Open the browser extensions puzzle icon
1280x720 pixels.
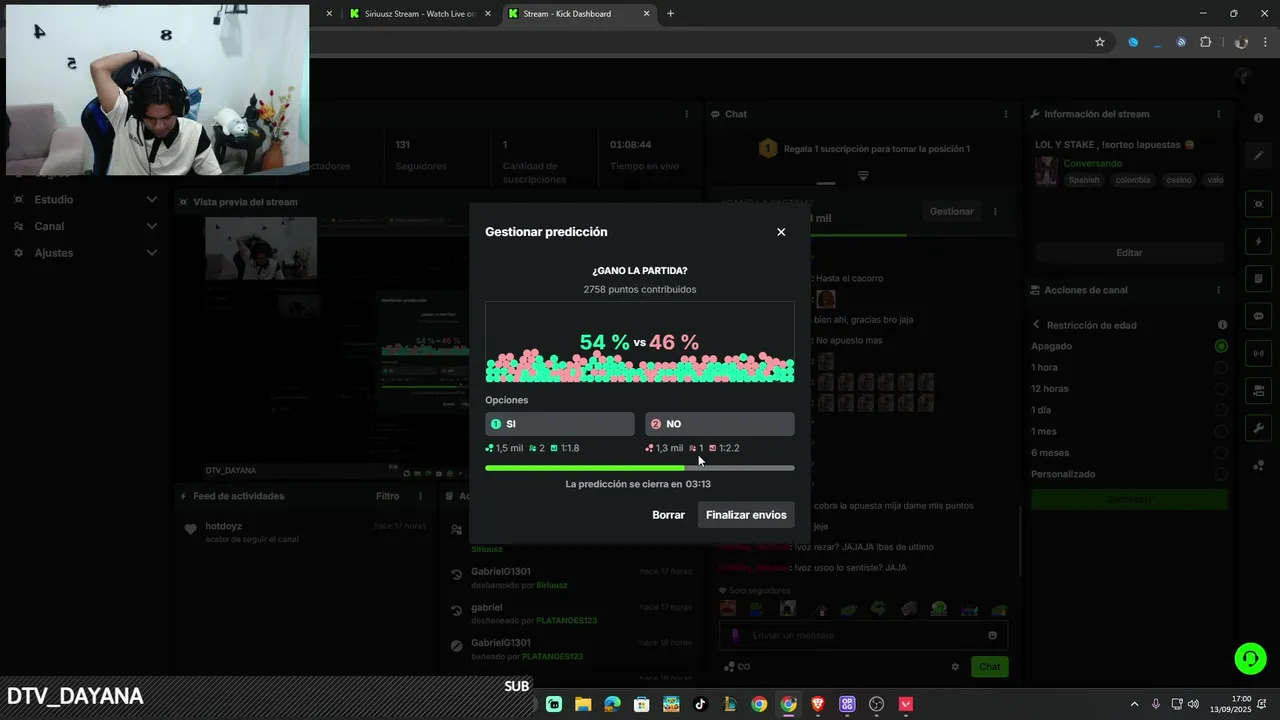(1205, 42)
